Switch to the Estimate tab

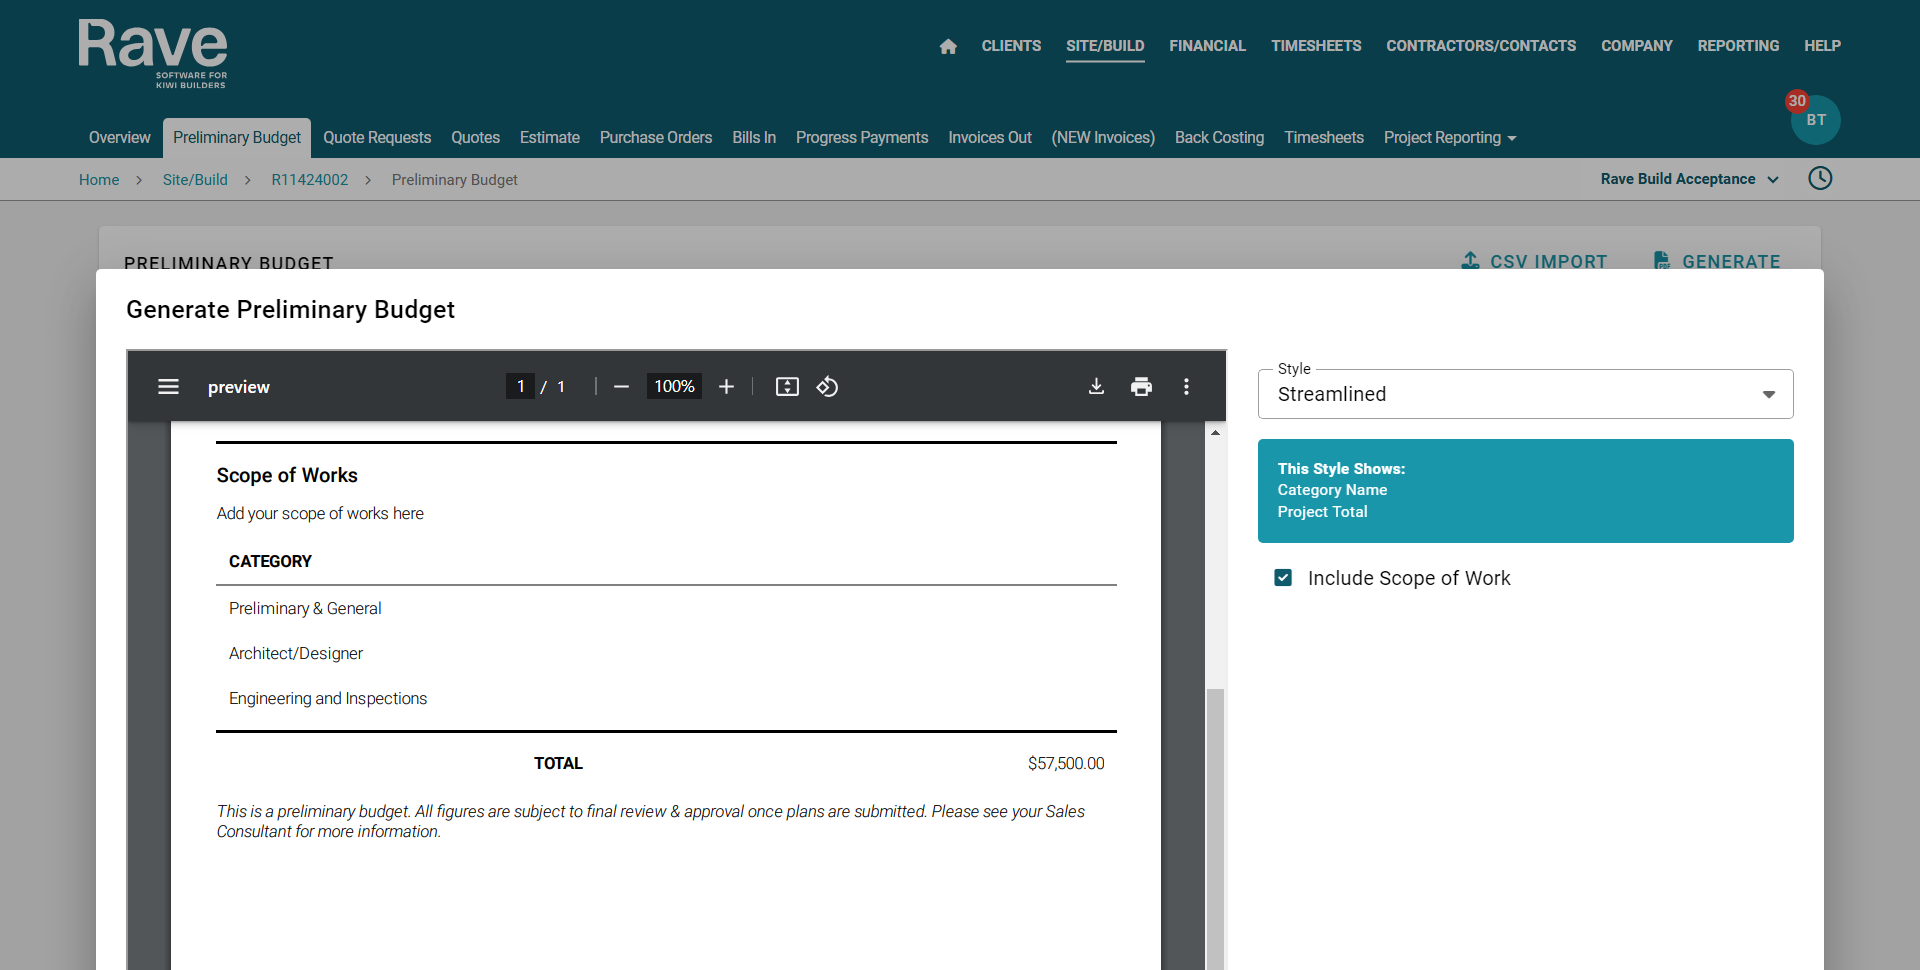(550, 138)
